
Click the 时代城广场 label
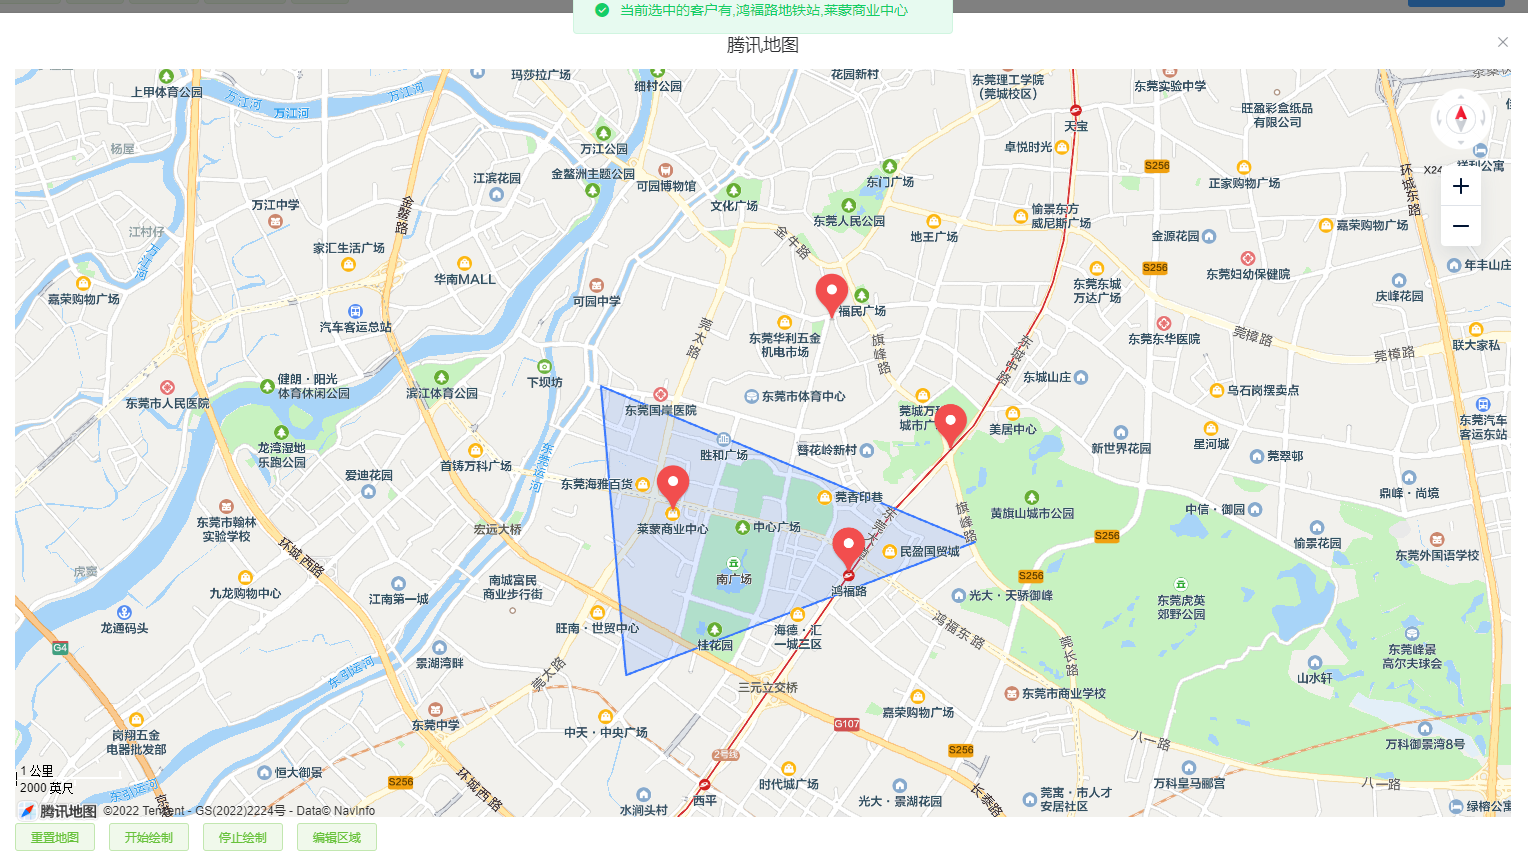788,784
